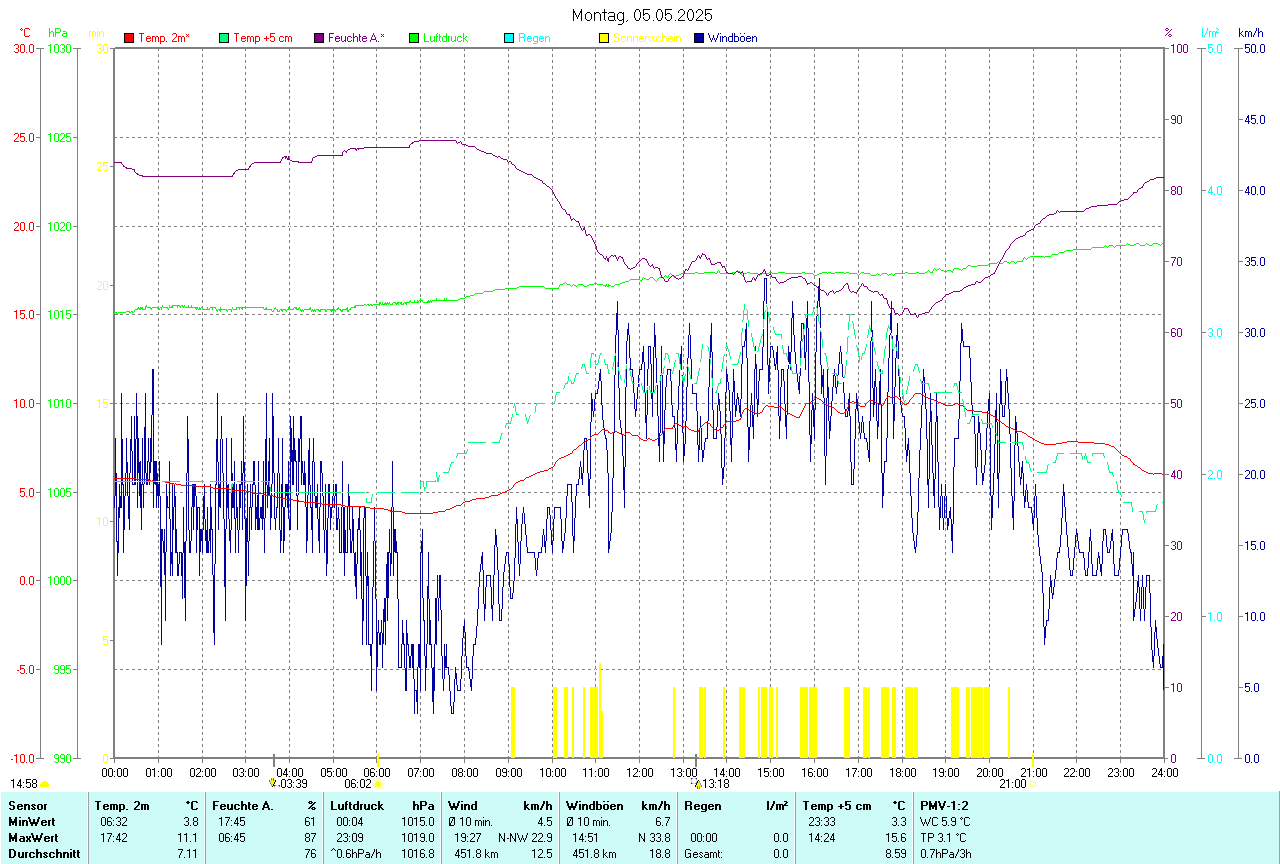Viewport: 1280px width, 864px height.
Task: Click the '18:00' label on time axis
Action: click(x=902, y=772)
